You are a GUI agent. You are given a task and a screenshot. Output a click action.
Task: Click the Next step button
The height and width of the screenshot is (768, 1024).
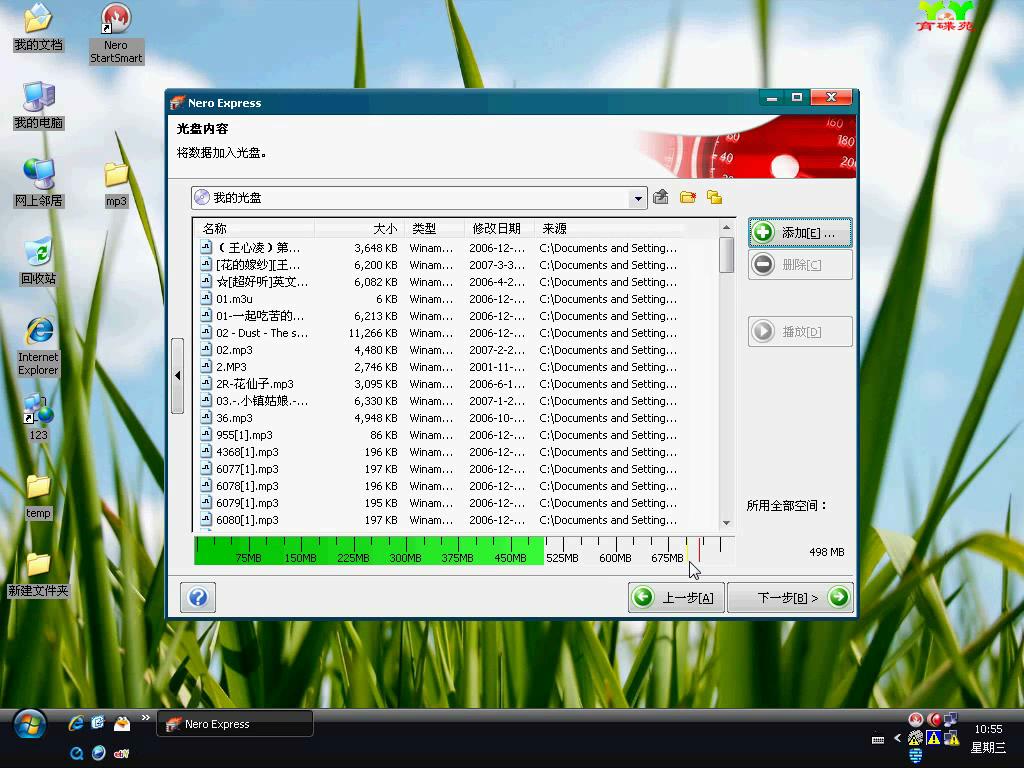tap(790, 597)
